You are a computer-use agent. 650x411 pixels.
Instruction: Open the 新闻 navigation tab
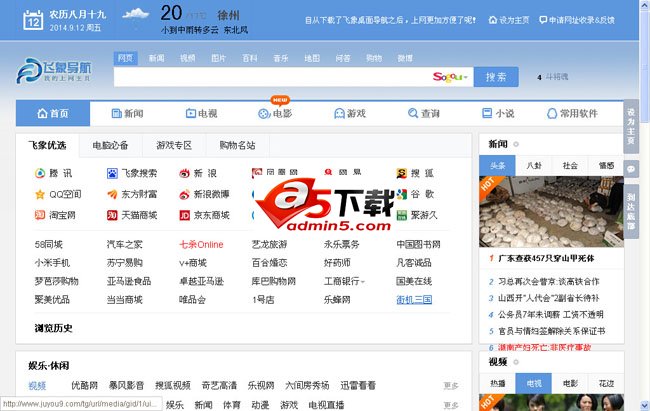pyautogui.click(x=127, y=113)
